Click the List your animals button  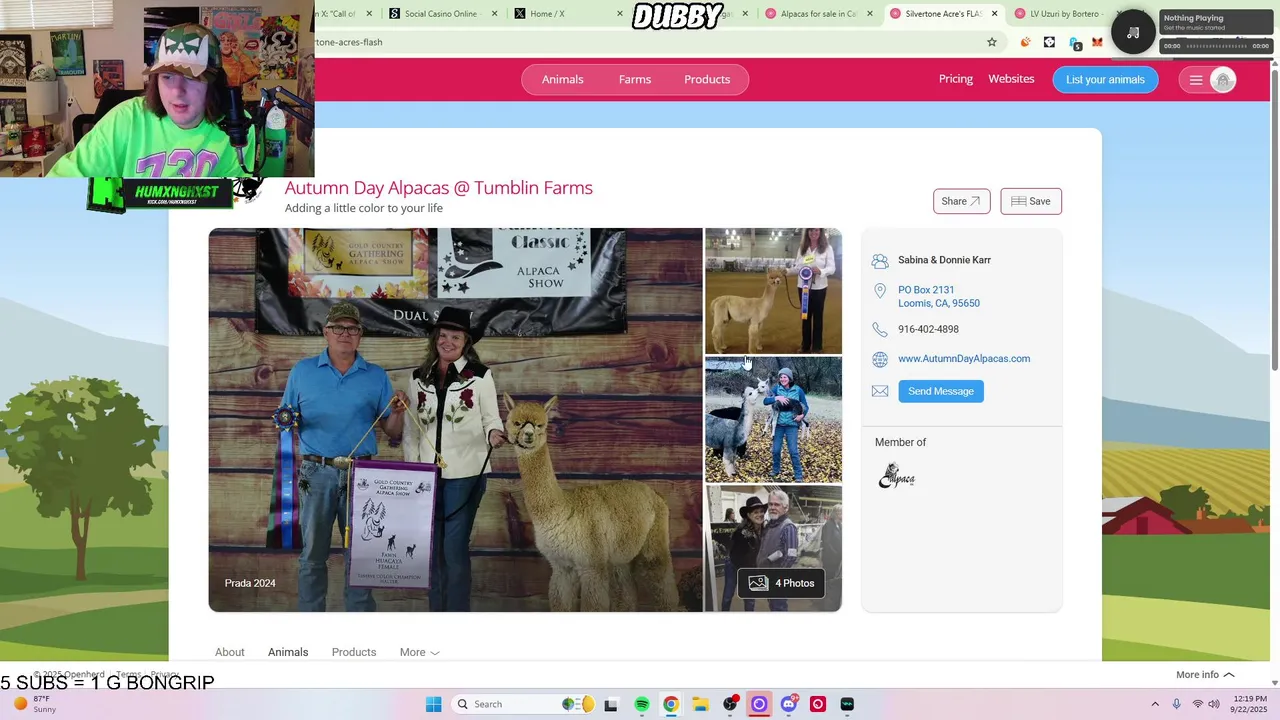pyautogui.click(x=1105, y=80)
